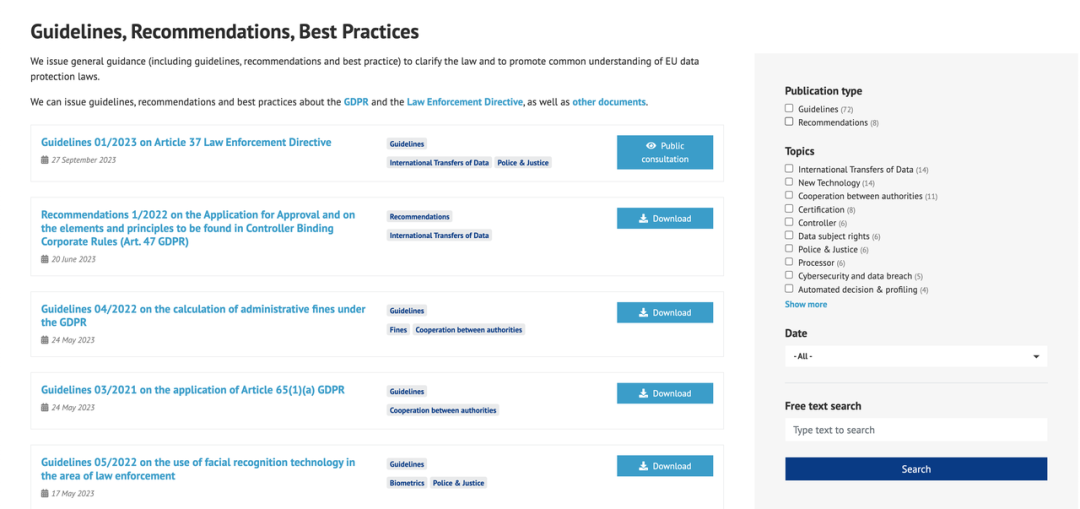
Task: Open the Date dropdown showing All
Action: 915,356
